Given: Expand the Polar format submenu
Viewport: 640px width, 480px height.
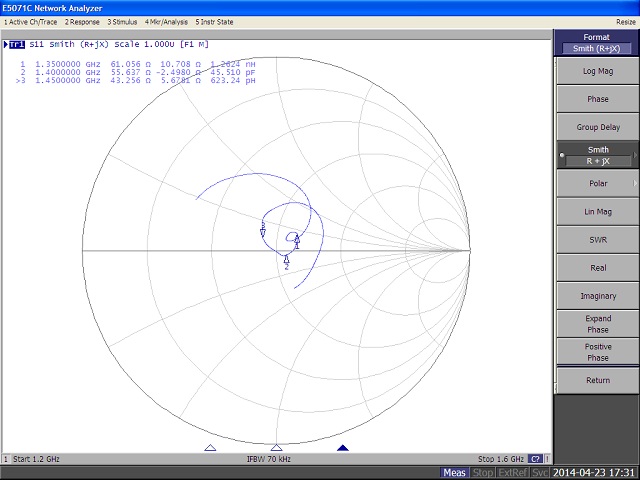Looking at the screenshot, I should coord(598,183).
